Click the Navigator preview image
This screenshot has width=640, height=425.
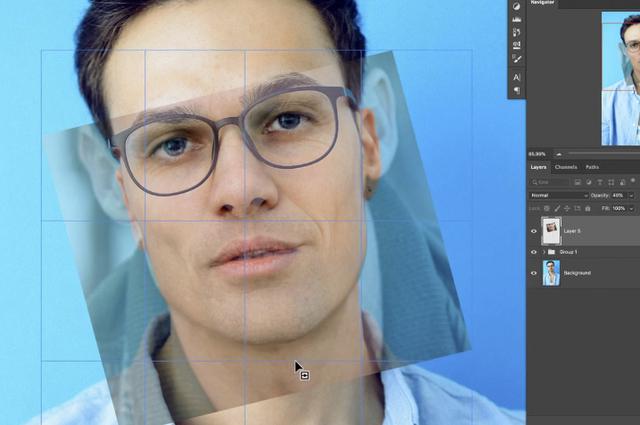[621, 78]
